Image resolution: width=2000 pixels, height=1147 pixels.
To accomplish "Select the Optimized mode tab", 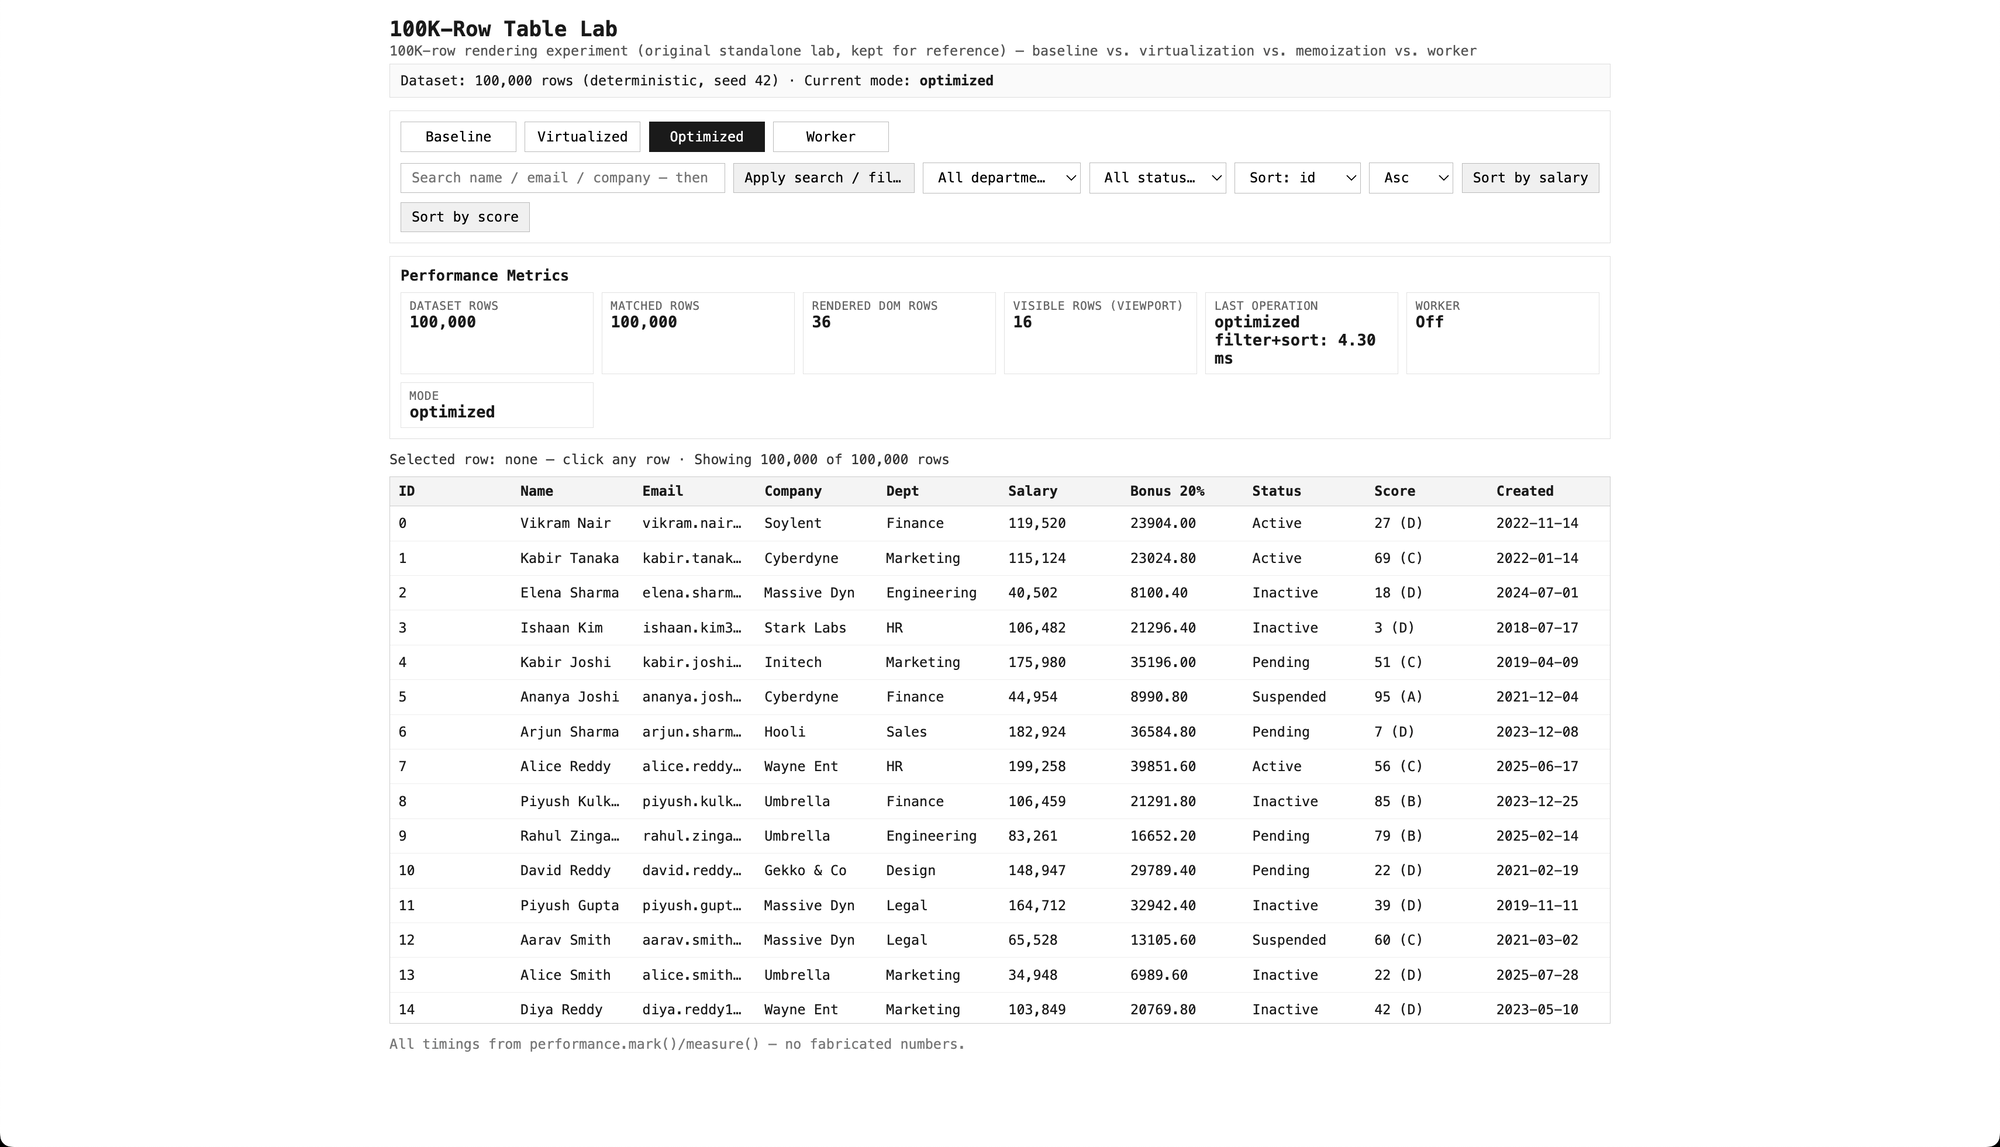I will pyautogui.click(x=706, y=137).
